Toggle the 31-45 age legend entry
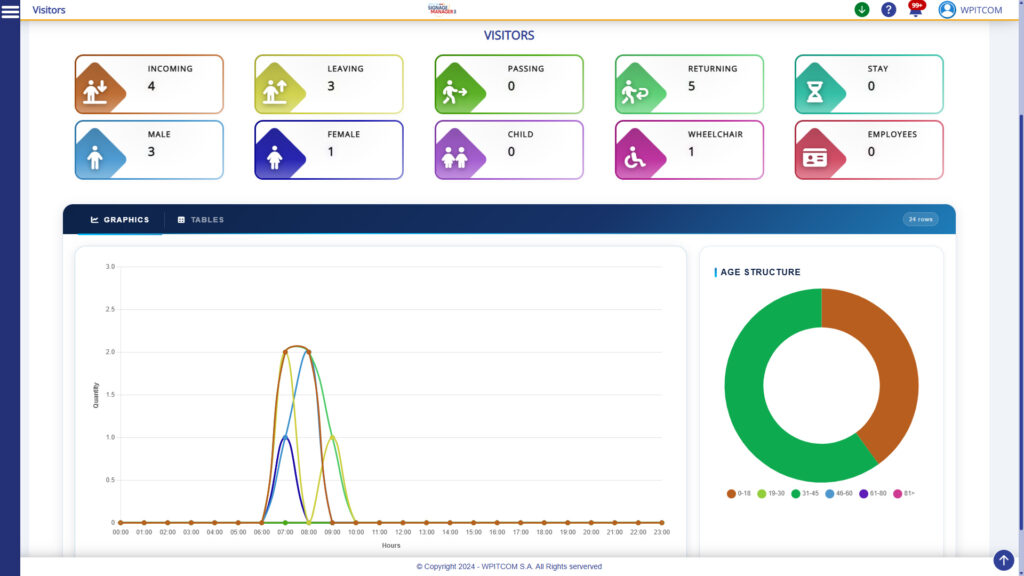This screenshot has height=576, width=1024. 806,493
